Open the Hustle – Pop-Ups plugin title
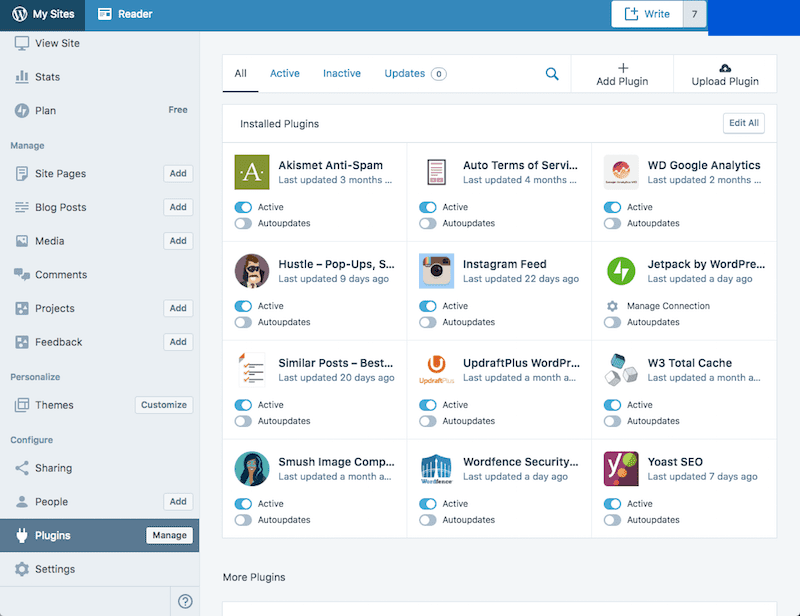 [x=336, y=264]
